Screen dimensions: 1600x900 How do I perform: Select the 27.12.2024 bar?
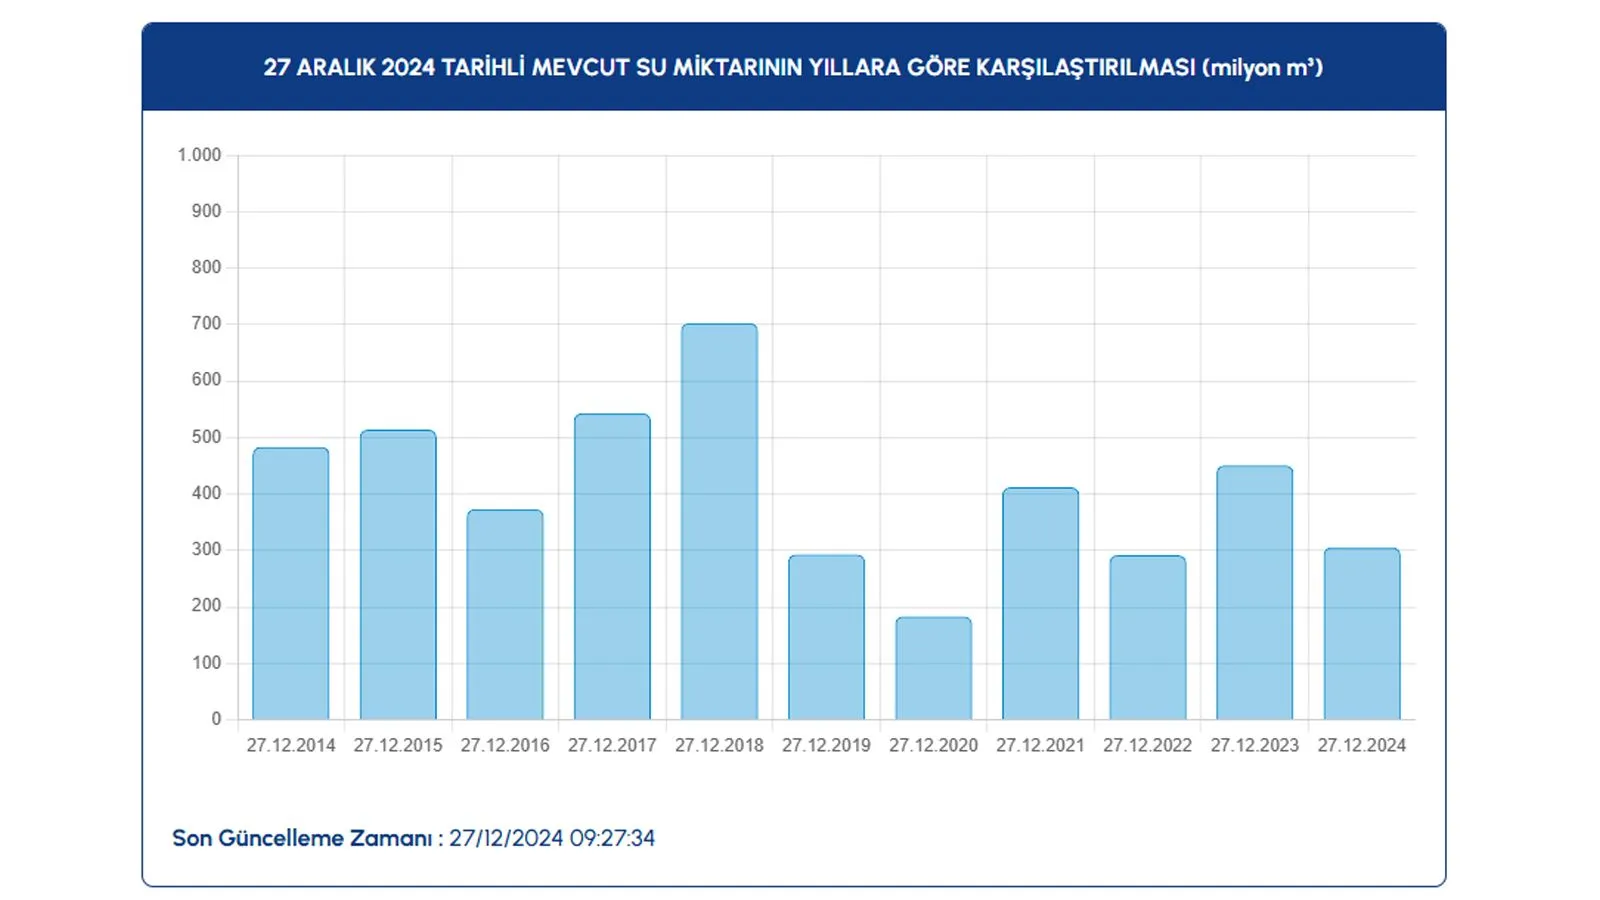(x=1361, y=634)
